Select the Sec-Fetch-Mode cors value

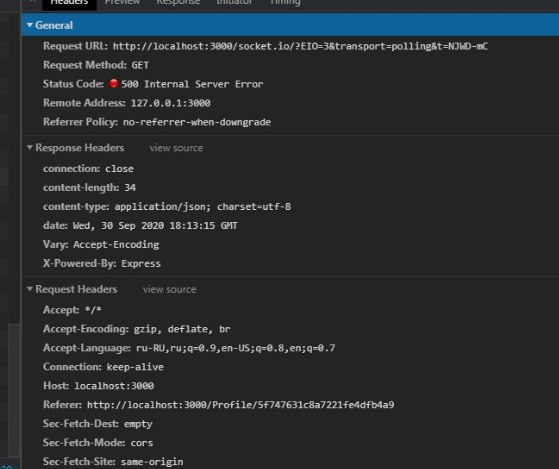(x=142, y=443)
